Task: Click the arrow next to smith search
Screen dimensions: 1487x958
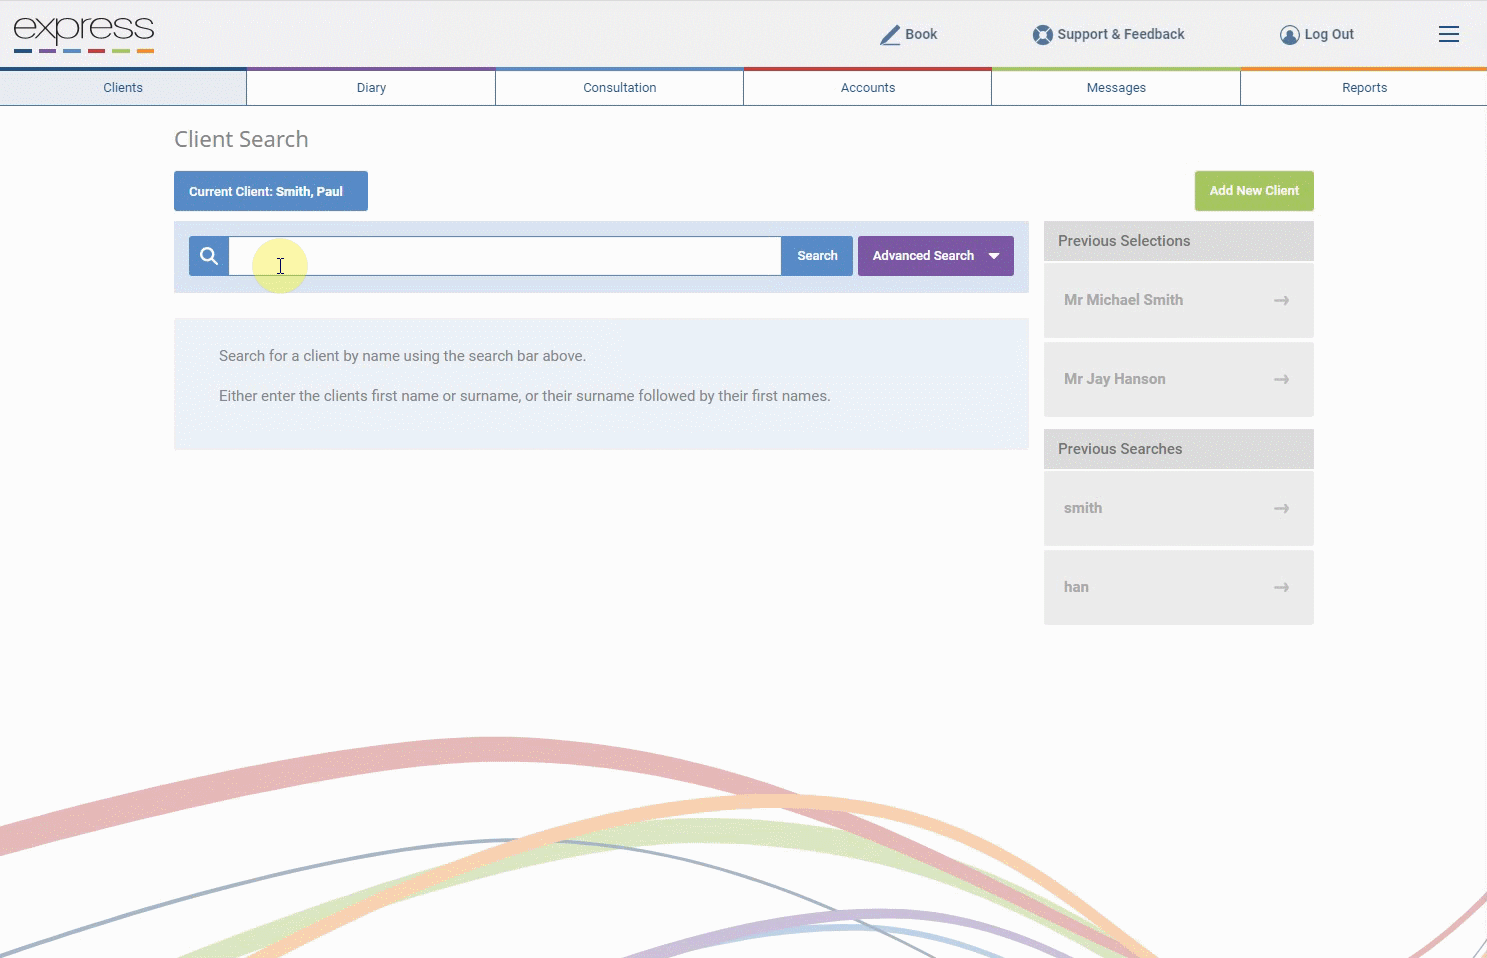Action: (1281, 508)
